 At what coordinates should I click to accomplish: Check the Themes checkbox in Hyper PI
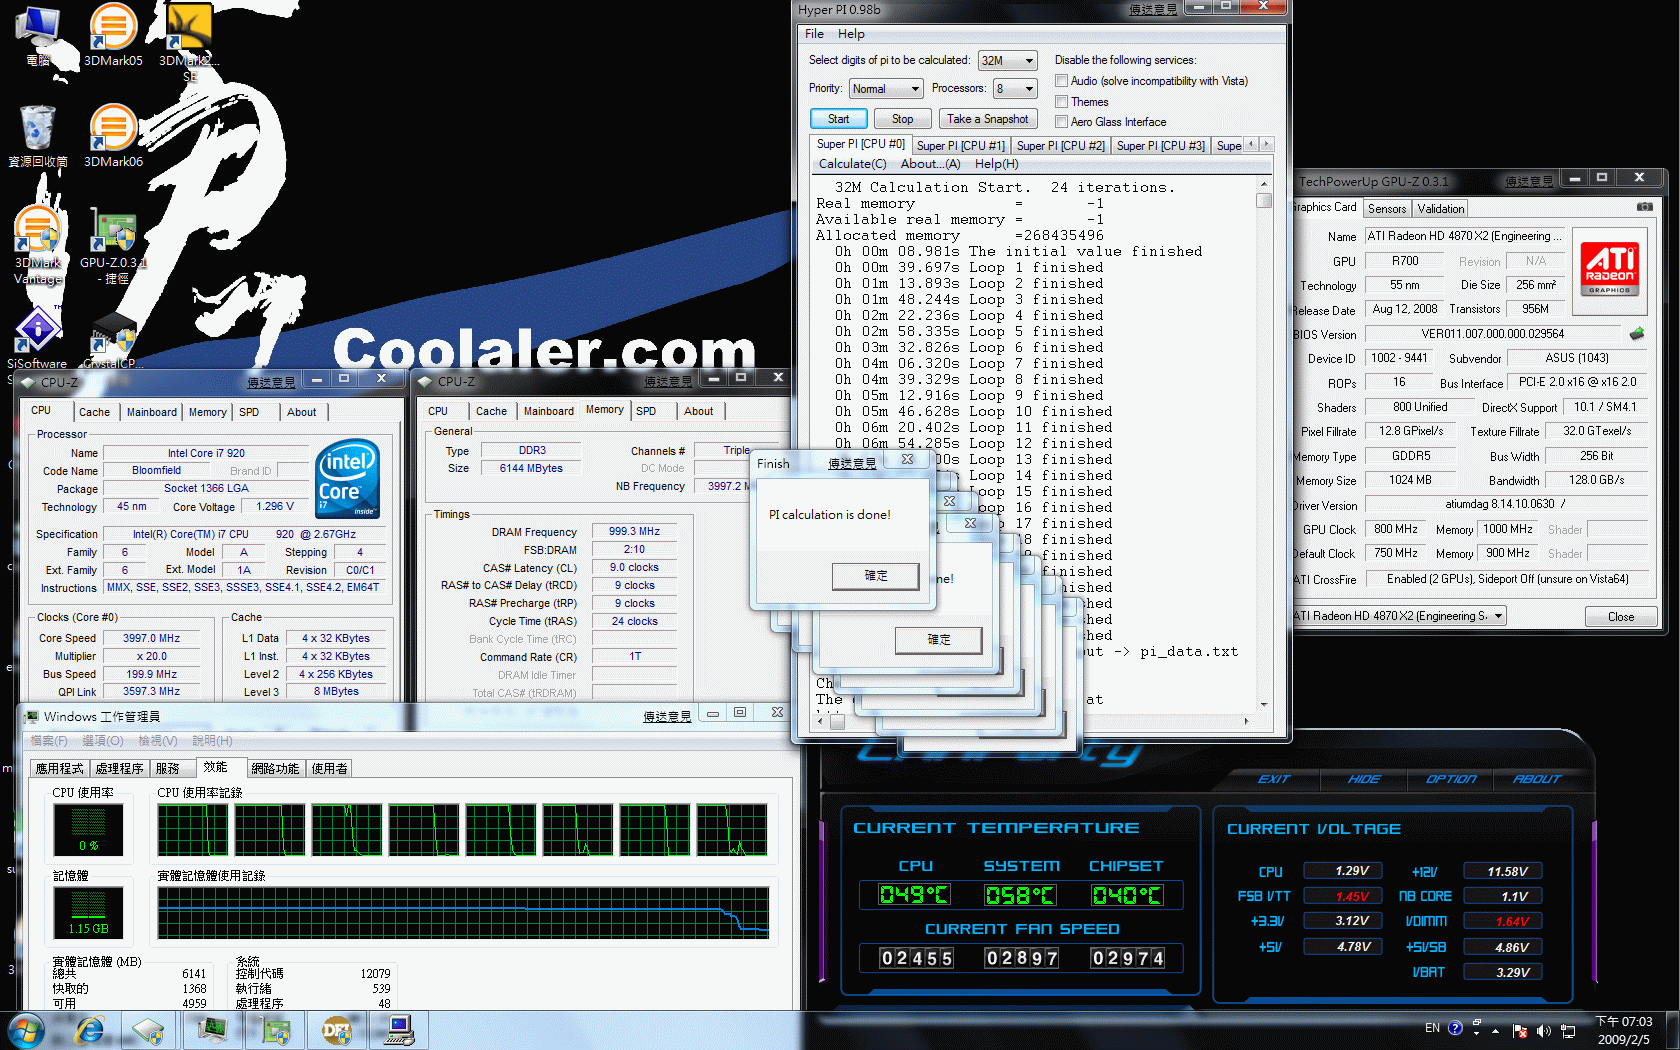tap(1062, 102)
